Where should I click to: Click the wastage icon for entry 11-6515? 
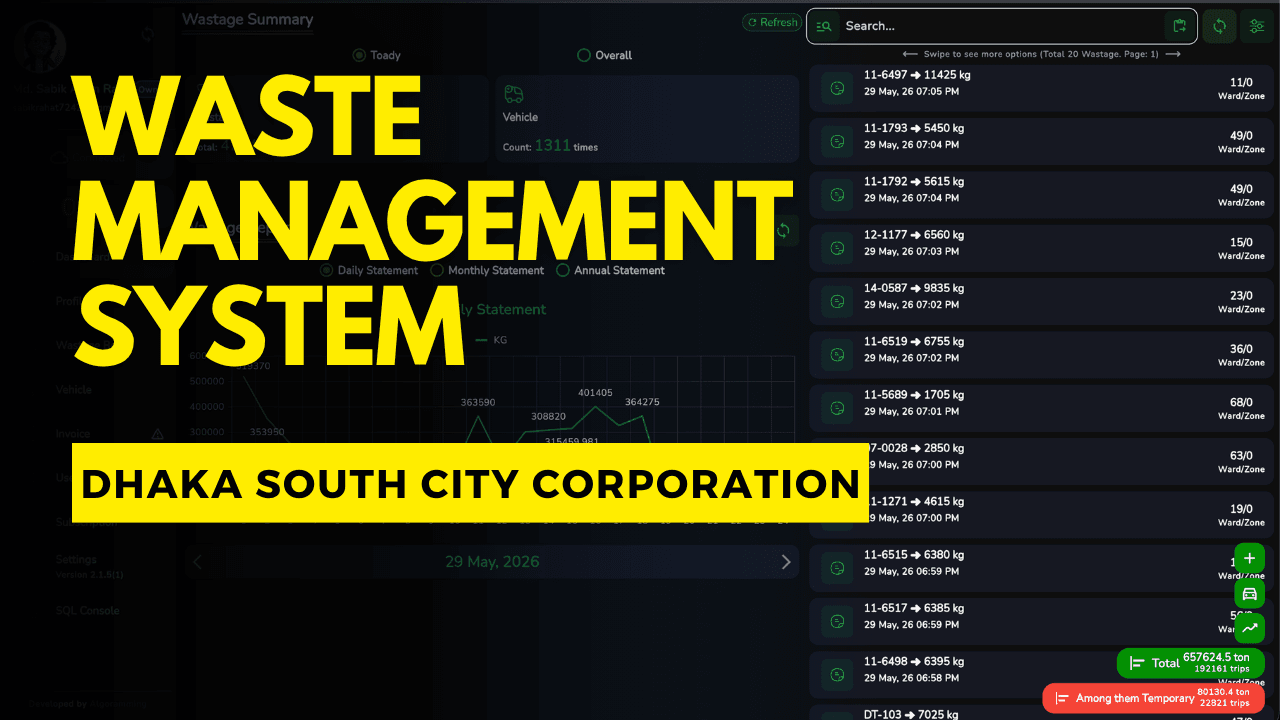[837, 568]
